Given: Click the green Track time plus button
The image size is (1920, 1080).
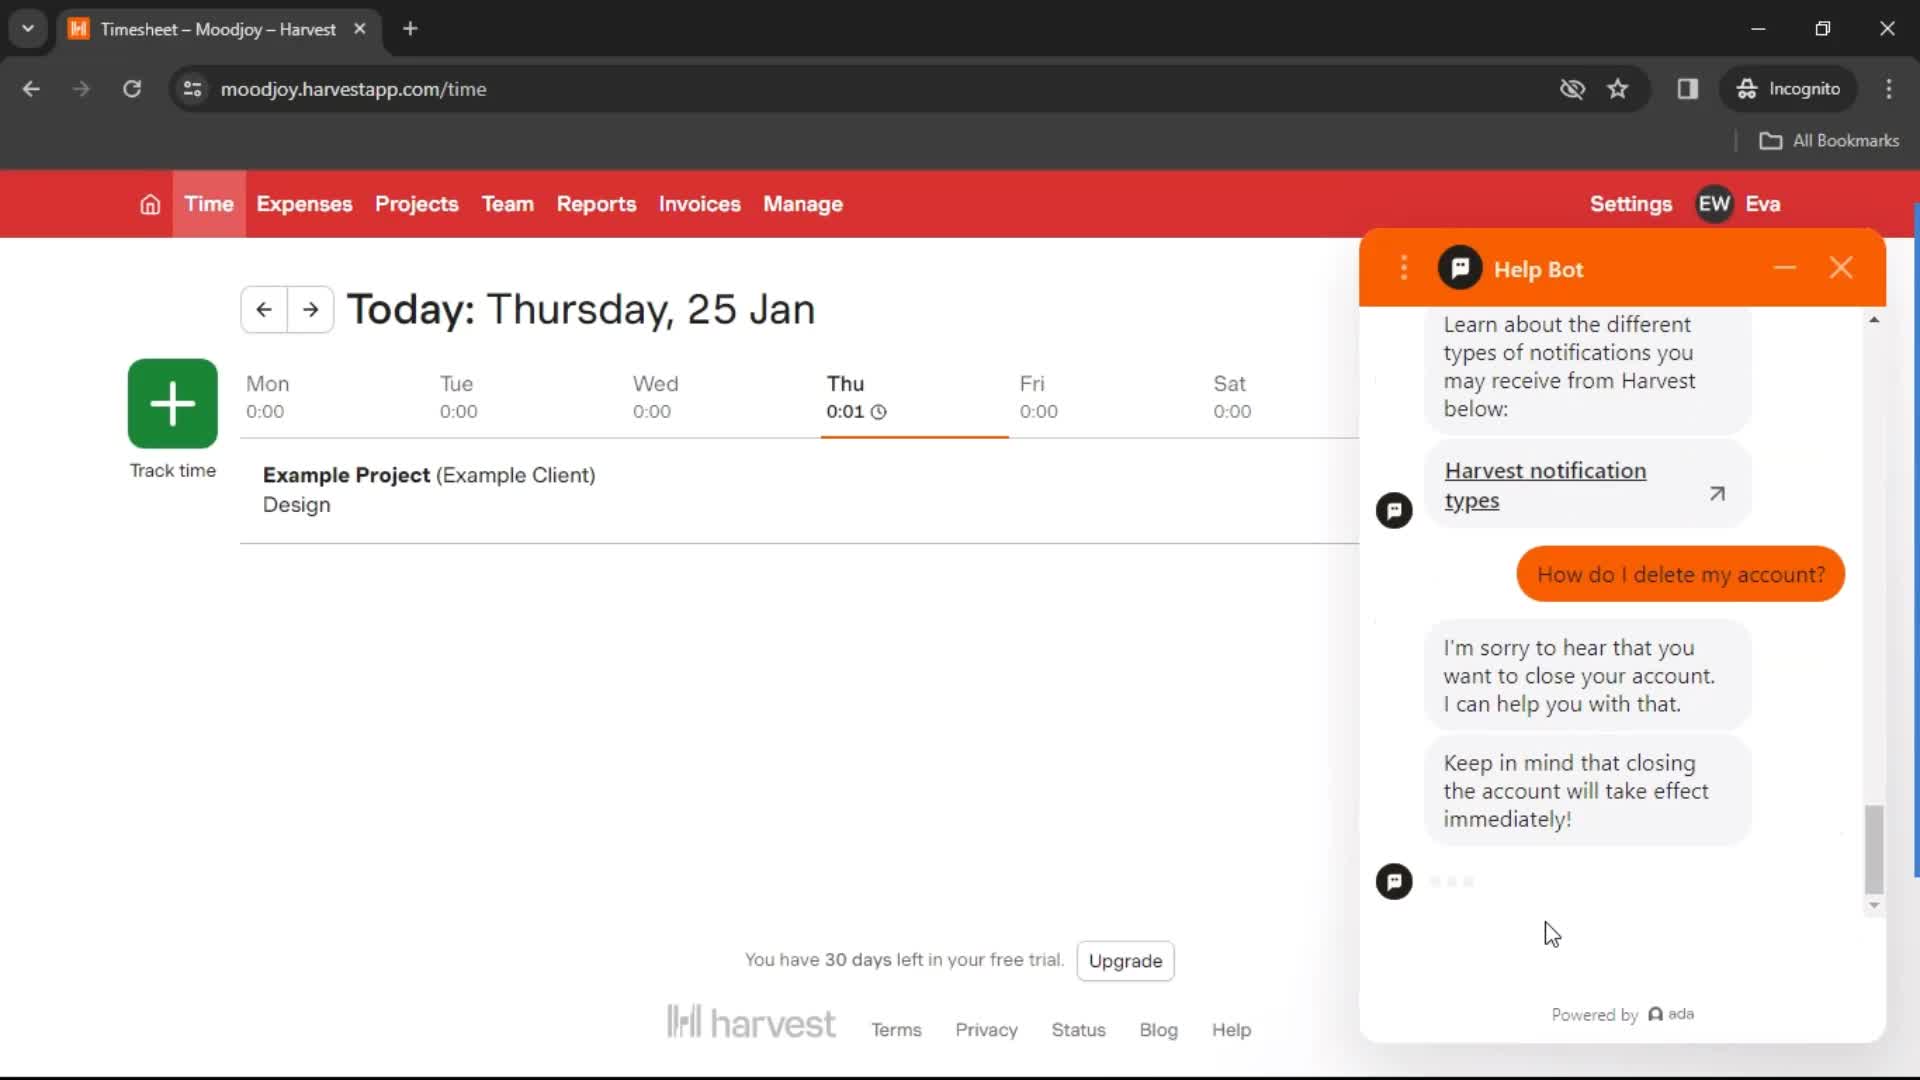Looking at the screenshot, I should tap(173, 403).
